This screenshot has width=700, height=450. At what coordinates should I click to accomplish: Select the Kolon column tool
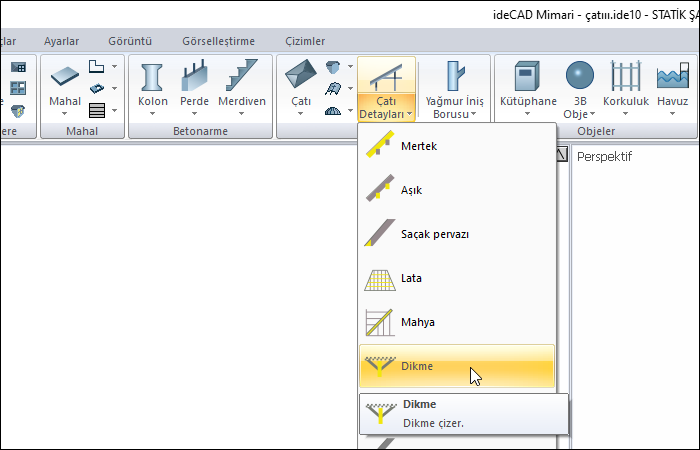(153, 88)
